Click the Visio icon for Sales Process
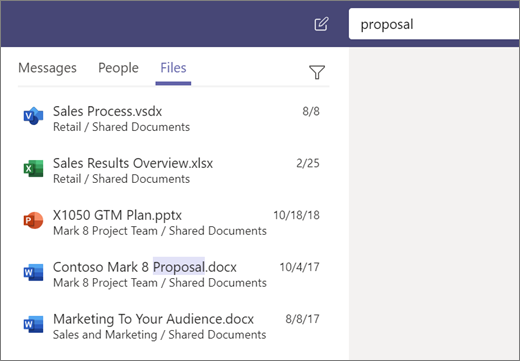This screenshot has height=361, width=520. (x=33, y=116)
